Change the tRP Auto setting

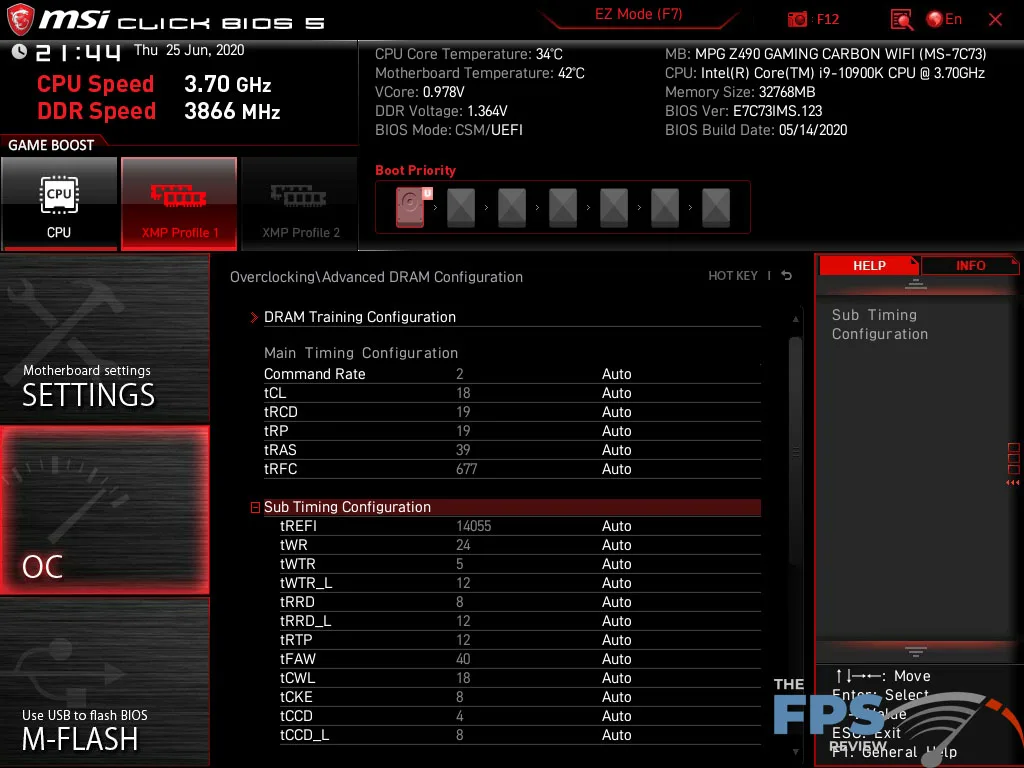616,431
